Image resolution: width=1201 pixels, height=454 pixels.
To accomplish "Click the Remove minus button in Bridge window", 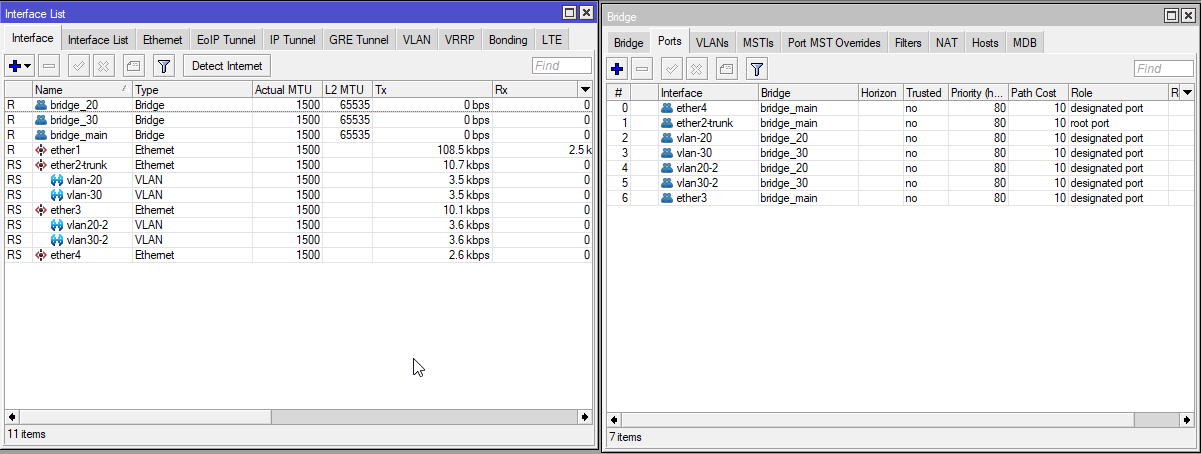I will pyautogui.click(x=642, y=68).
